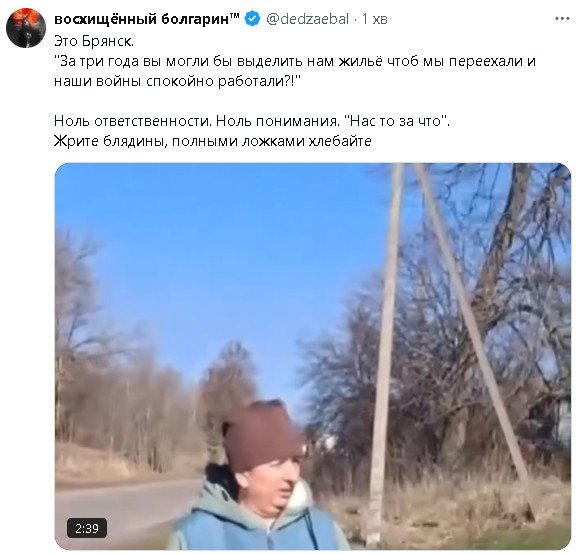Image resolution: width=576 pixels, height=555 pixels.
Task: Click the leaning utility pole in video
Action: coord(474,342)
